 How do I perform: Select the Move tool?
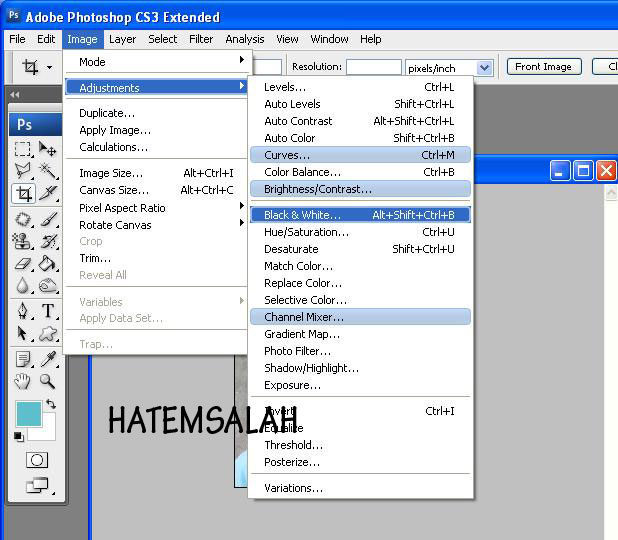click(48, 149)
